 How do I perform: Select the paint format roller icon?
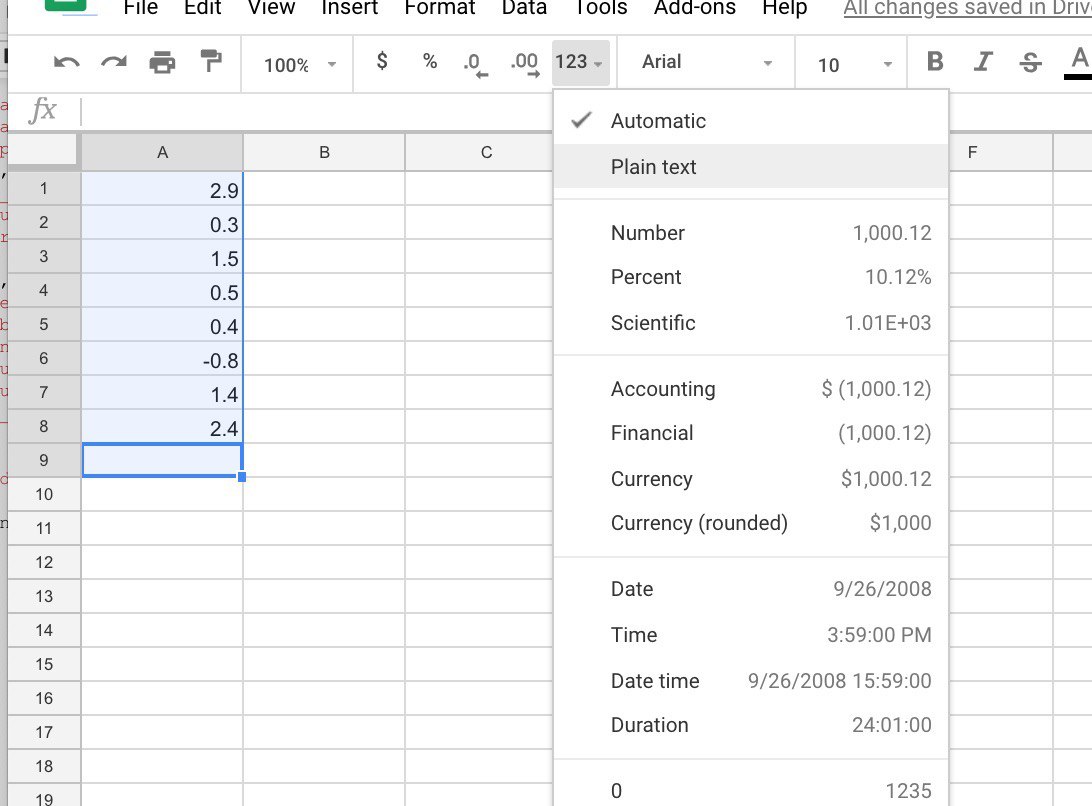(x=211, y=62)
